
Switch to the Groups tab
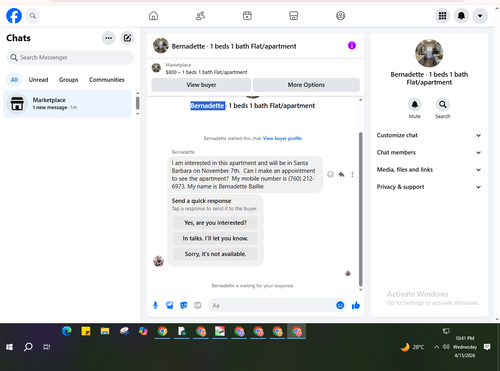68,80
